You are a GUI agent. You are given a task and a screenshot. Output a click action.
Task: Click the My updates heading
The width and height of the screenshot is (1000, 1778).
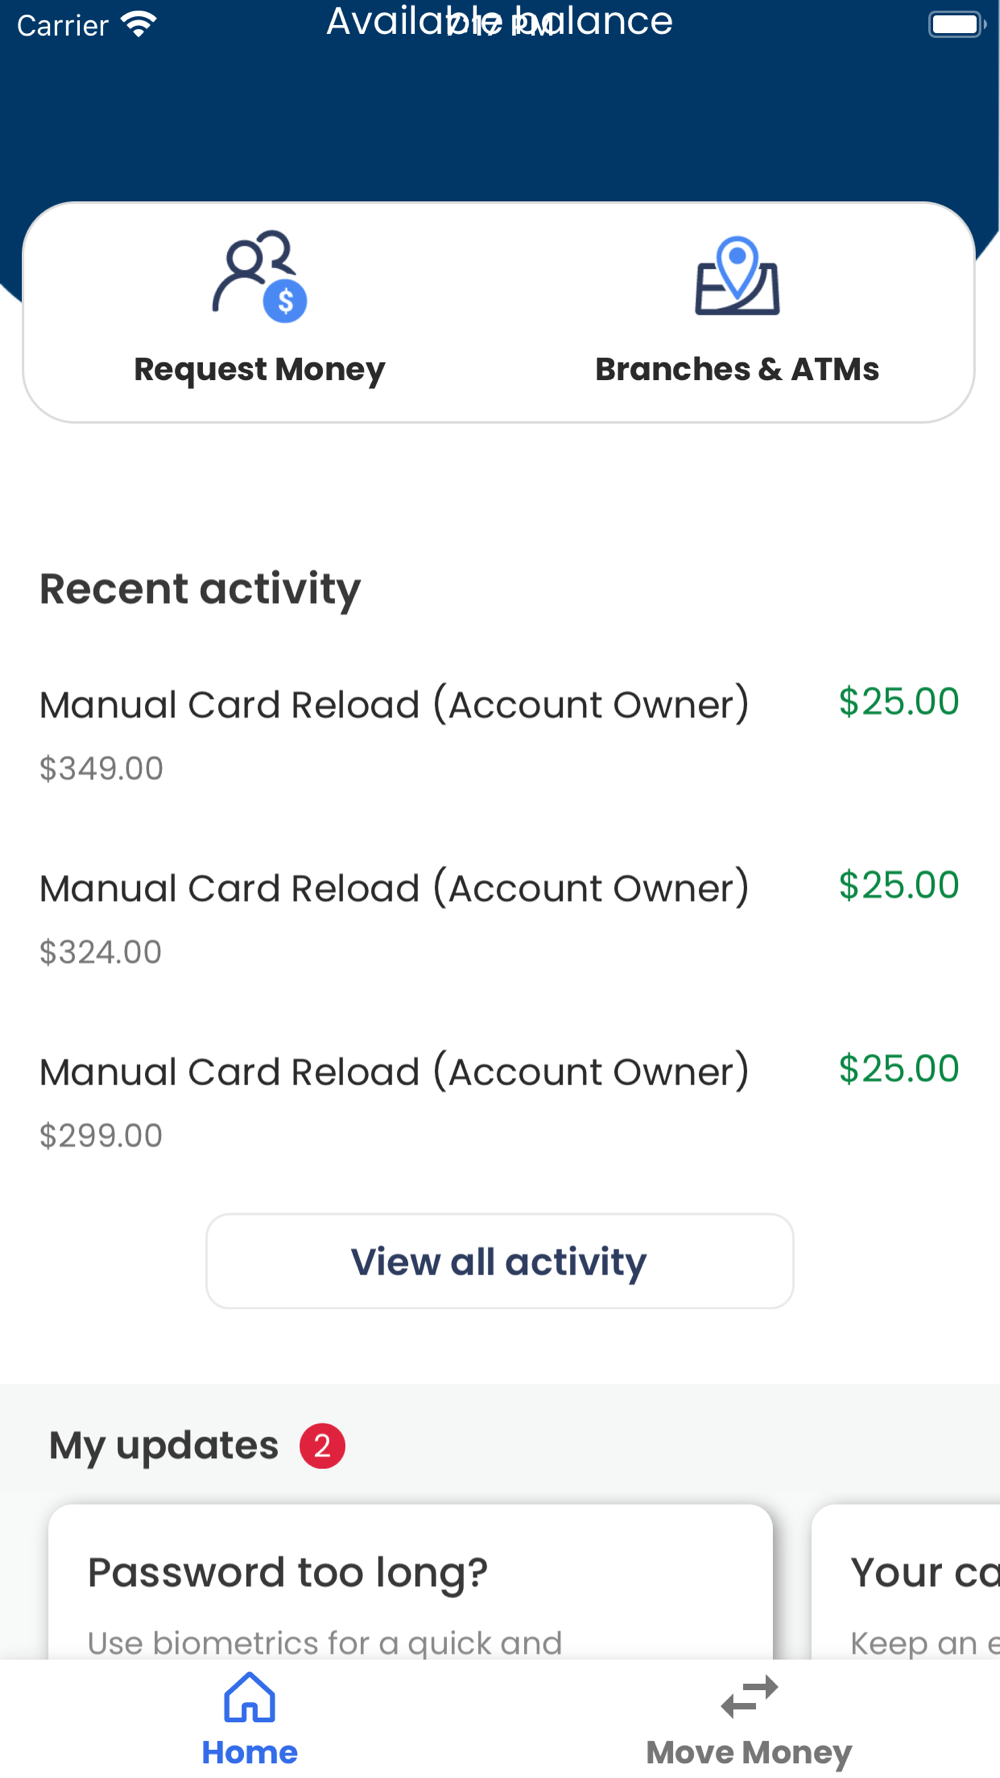click(164, 1446)
